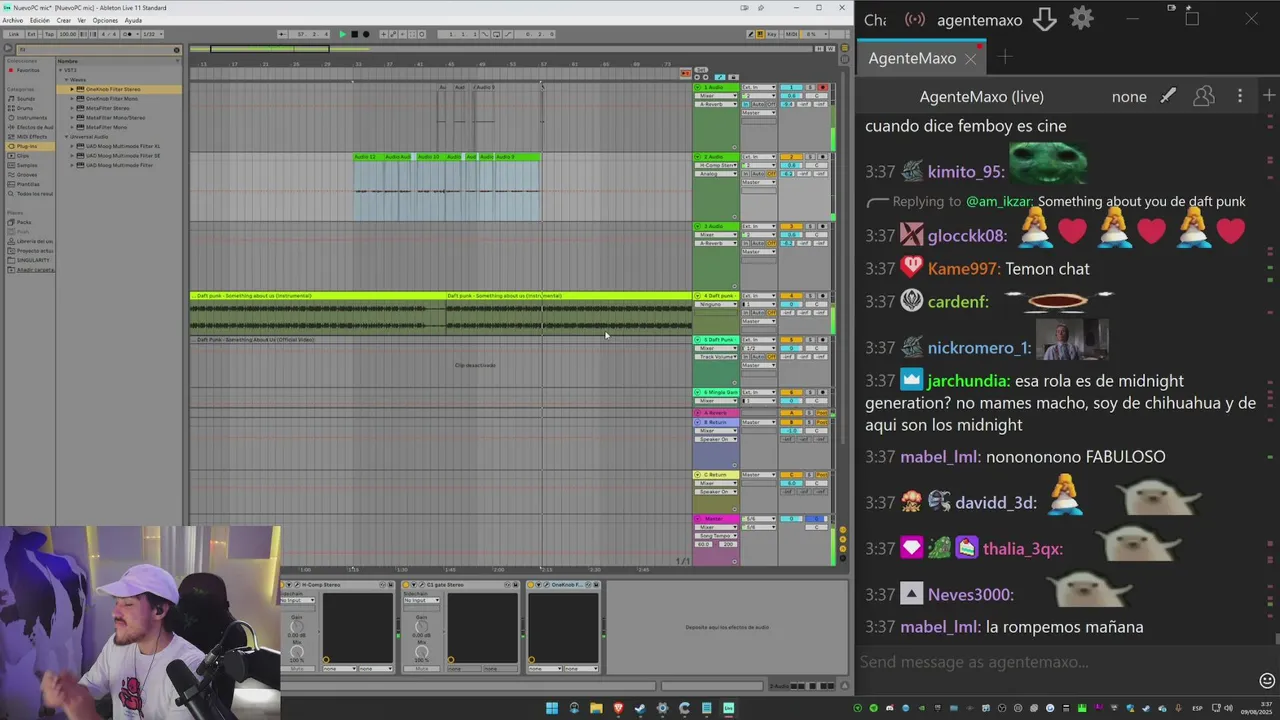
Task: Open Archivo menu
Action: pos(12,20)
